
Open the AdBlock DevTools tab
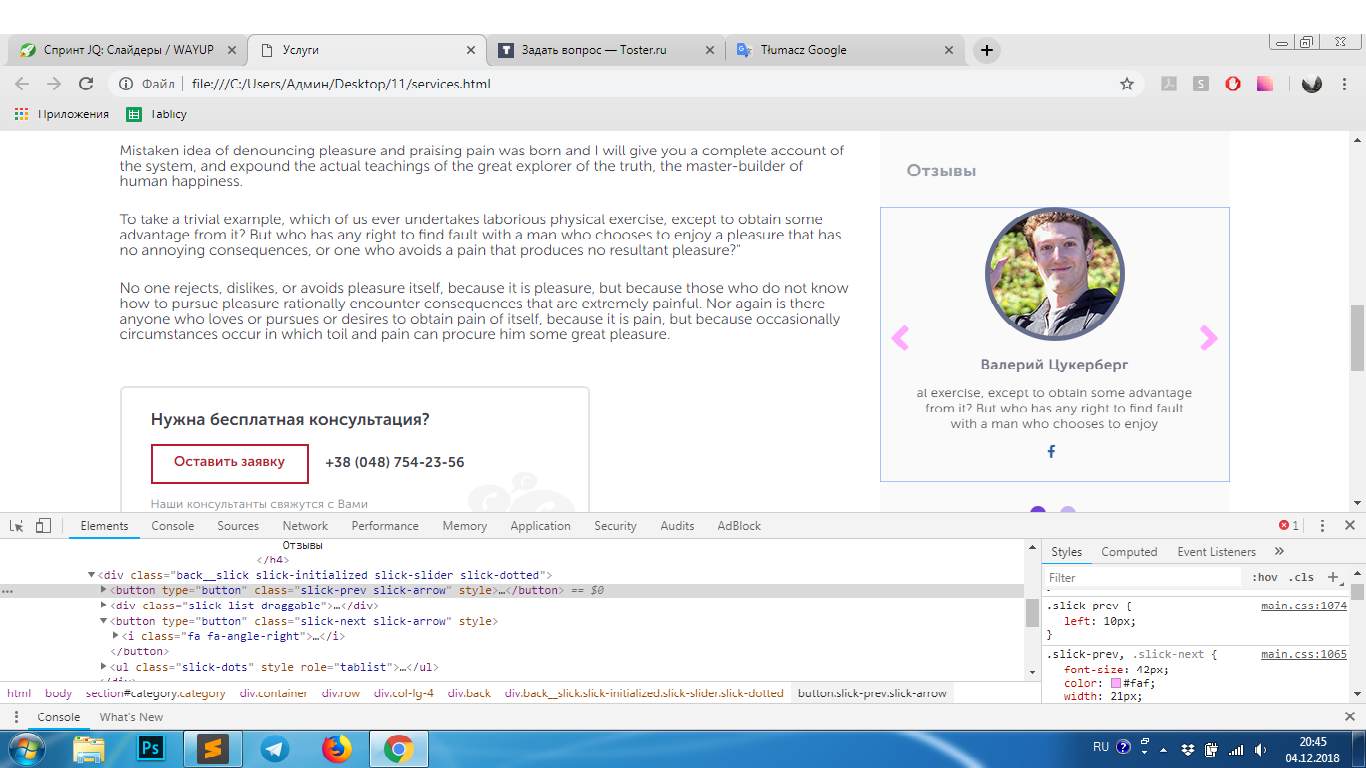(x=739, y=526)
